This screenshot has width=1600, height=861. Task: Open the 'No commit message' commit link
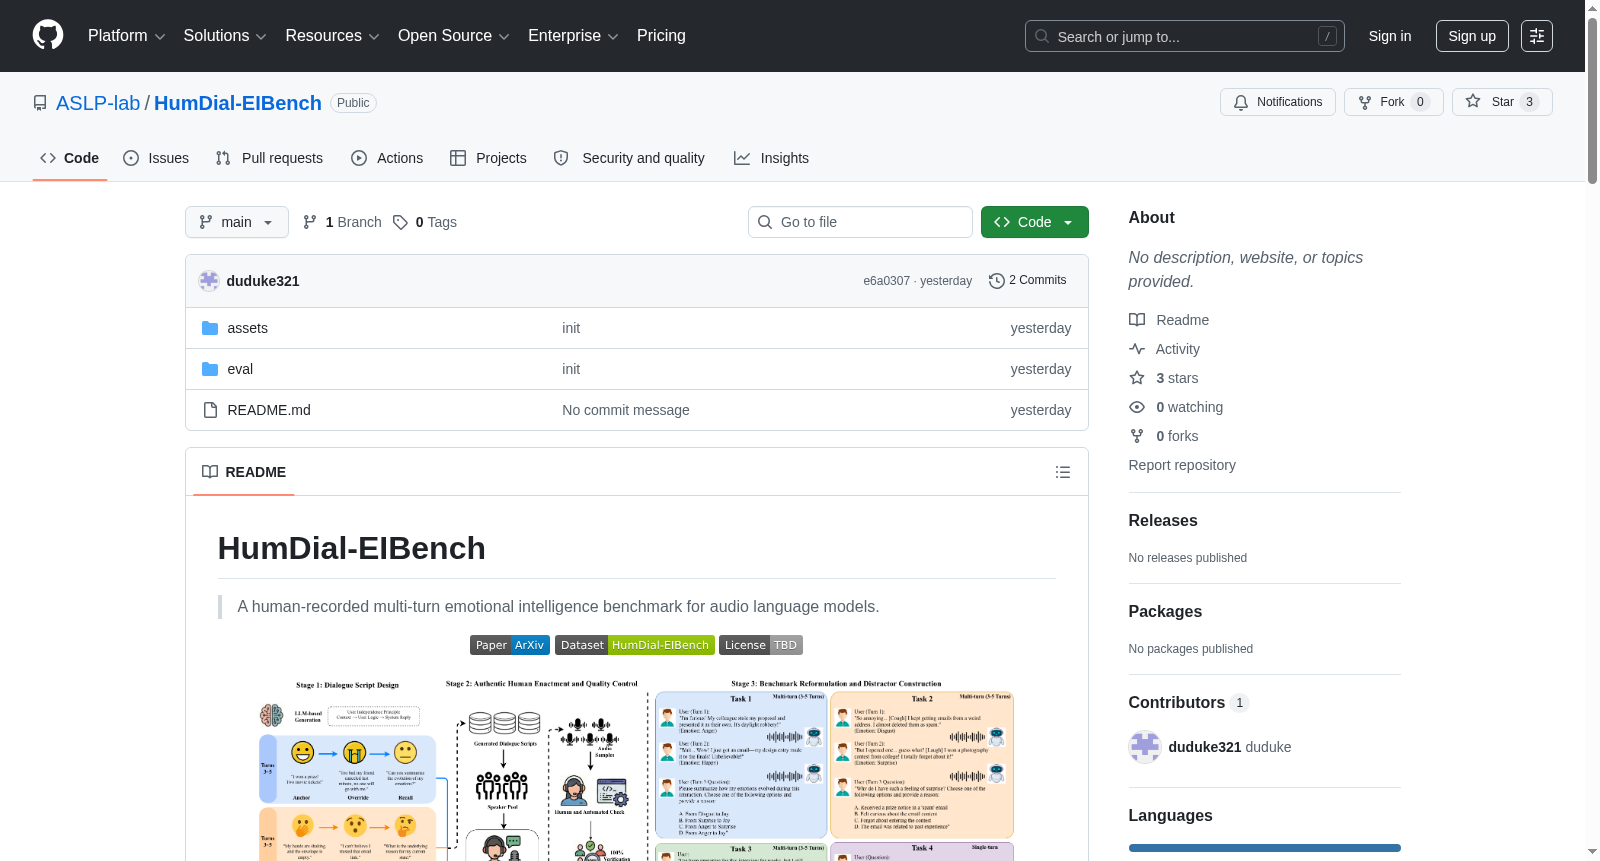pyautogui.click(x=626, y=410)
